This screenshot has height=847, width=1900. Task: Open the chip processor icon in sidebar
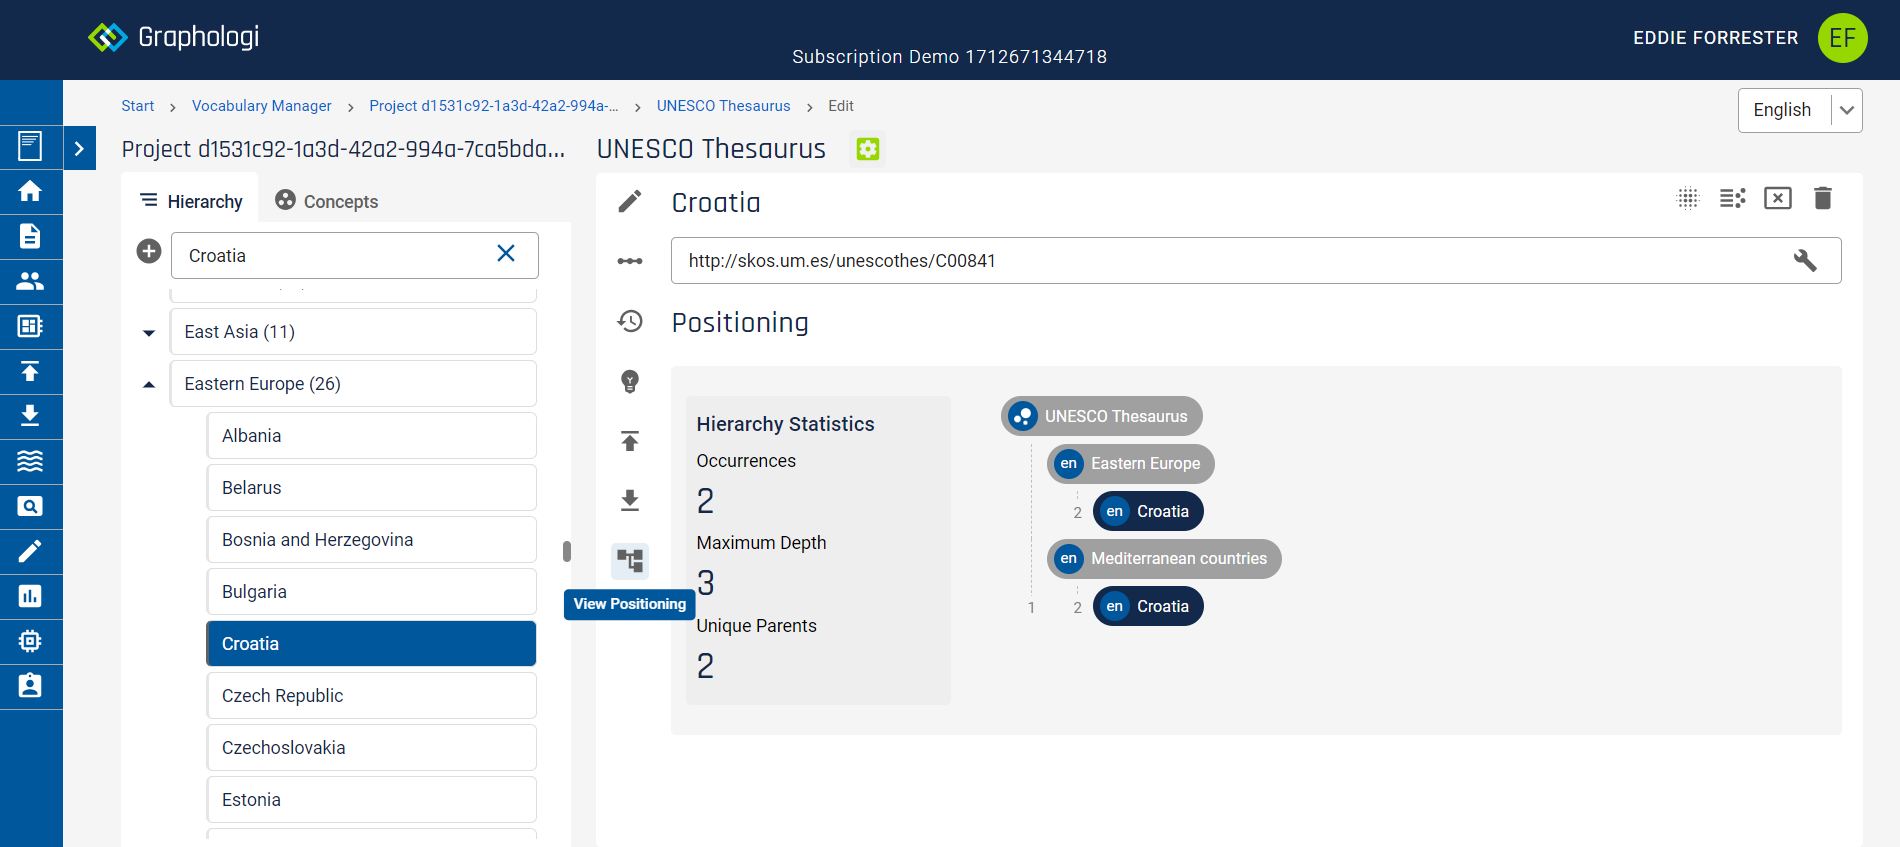tap(30, 641)
